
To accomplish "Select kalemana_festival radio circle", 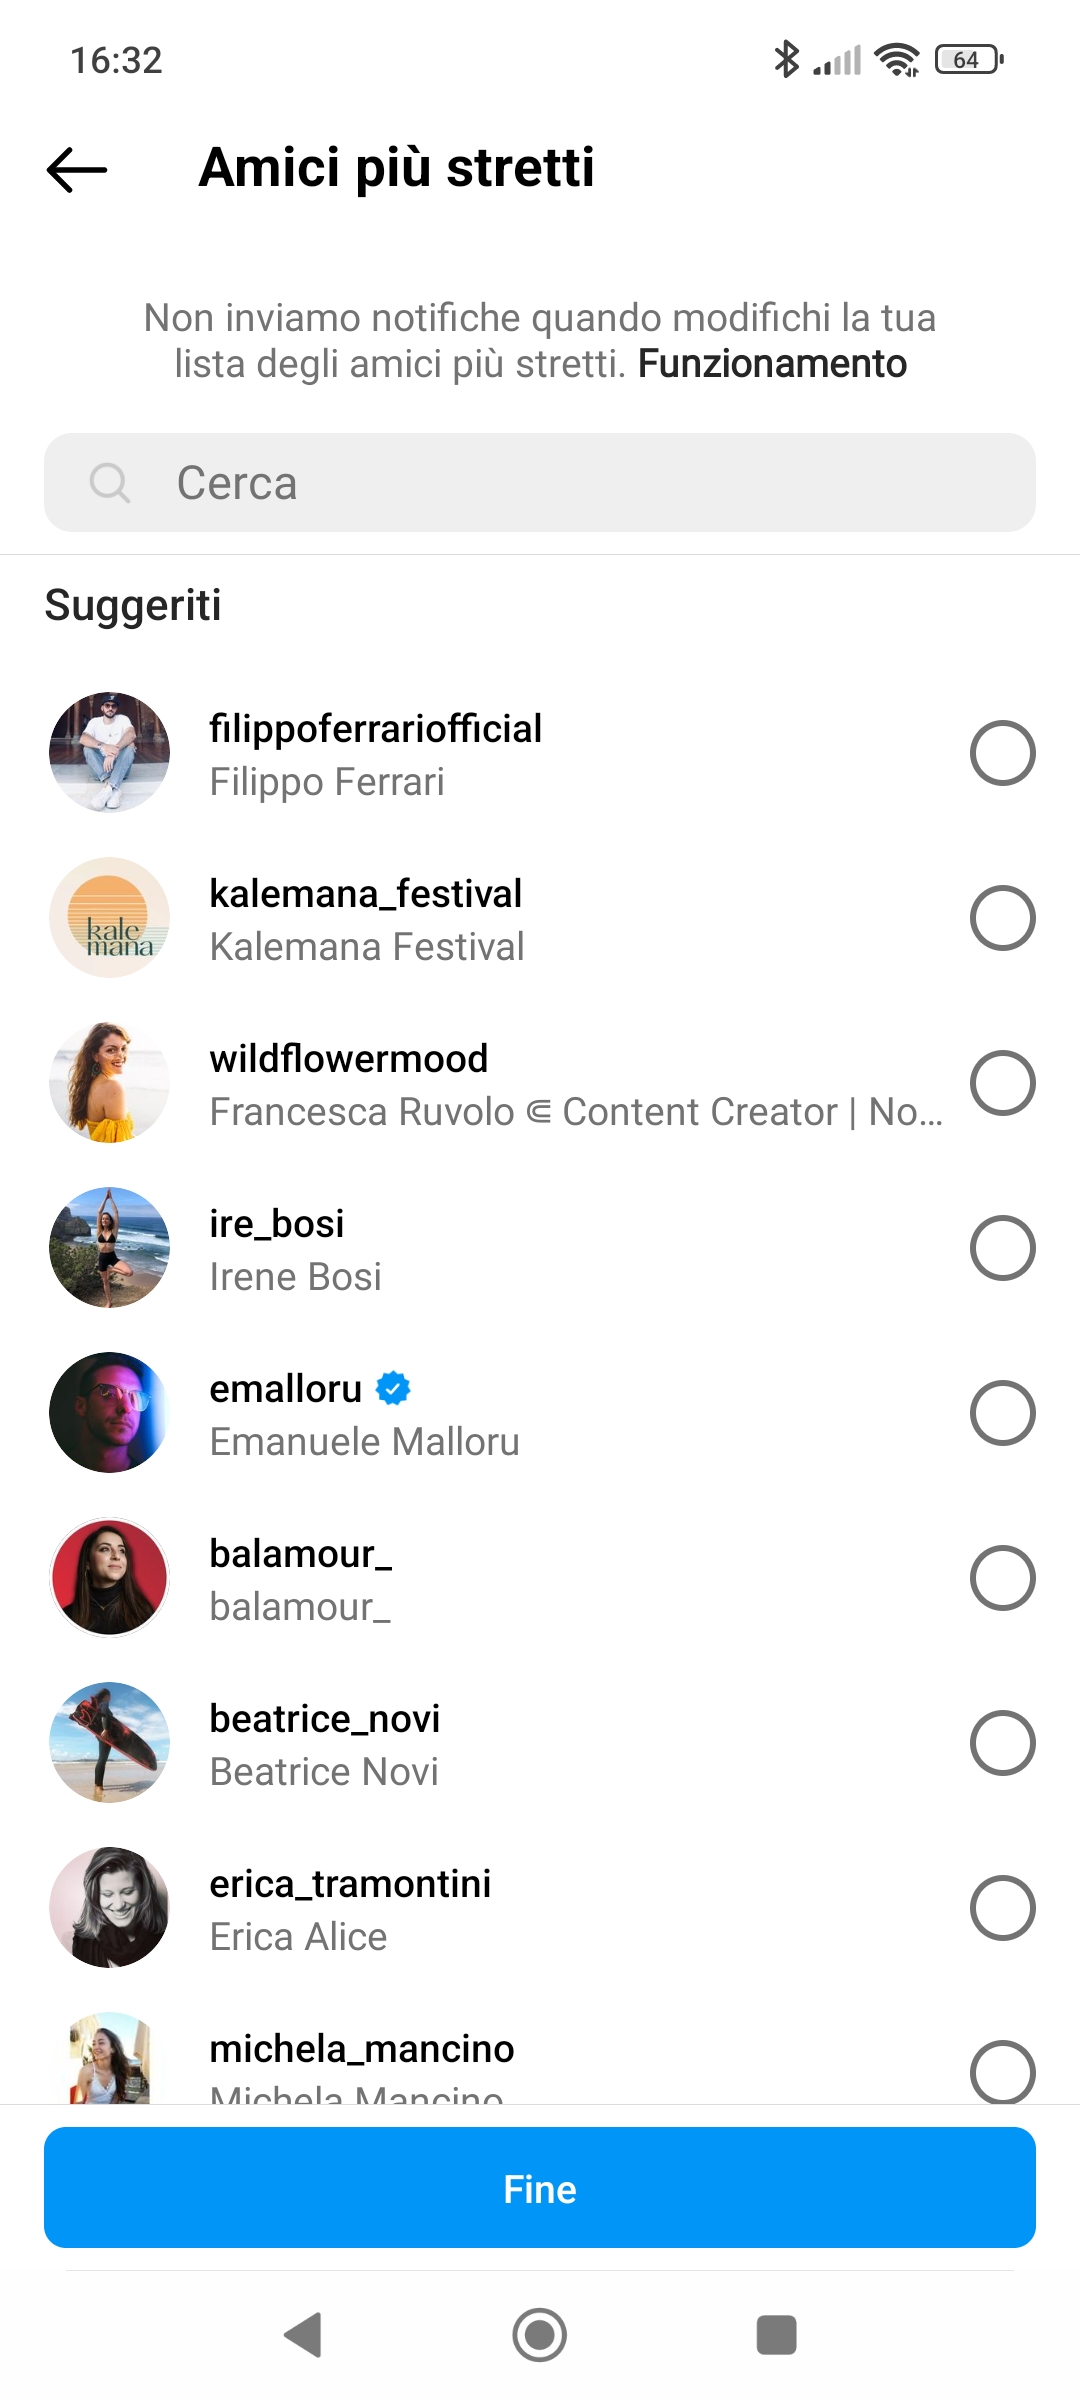I will point(1002,918).
